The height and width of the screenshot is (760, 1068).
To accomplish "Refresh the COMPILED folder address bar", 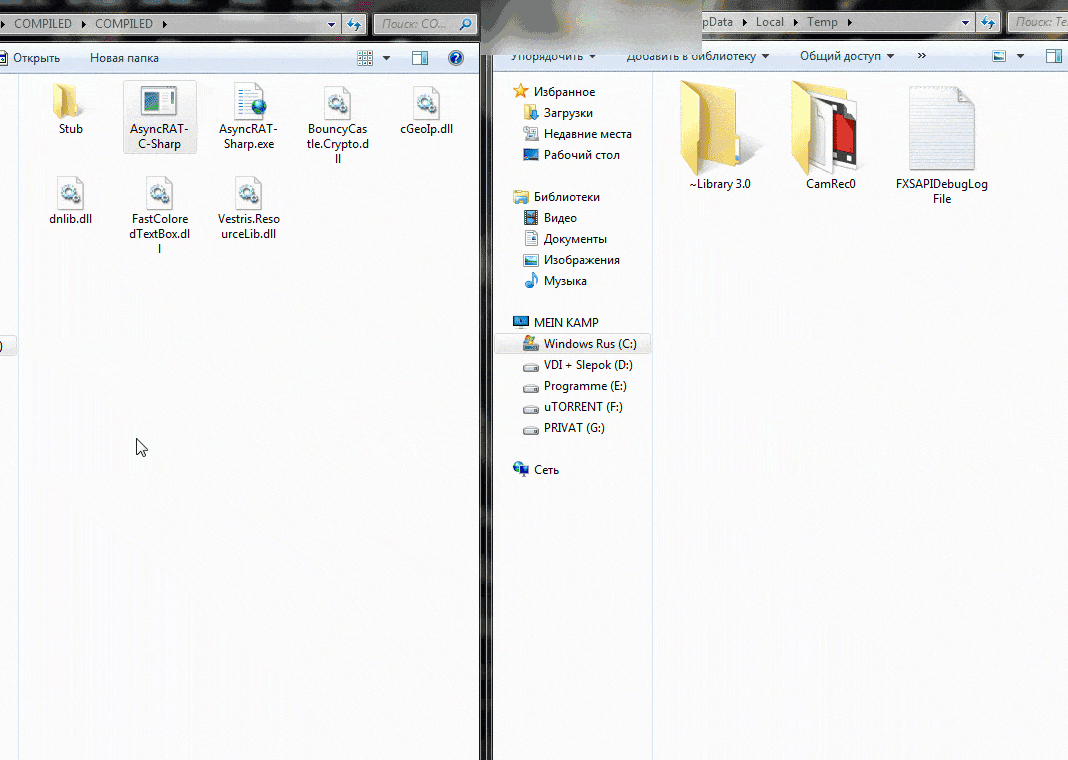I will pos(354,25).
